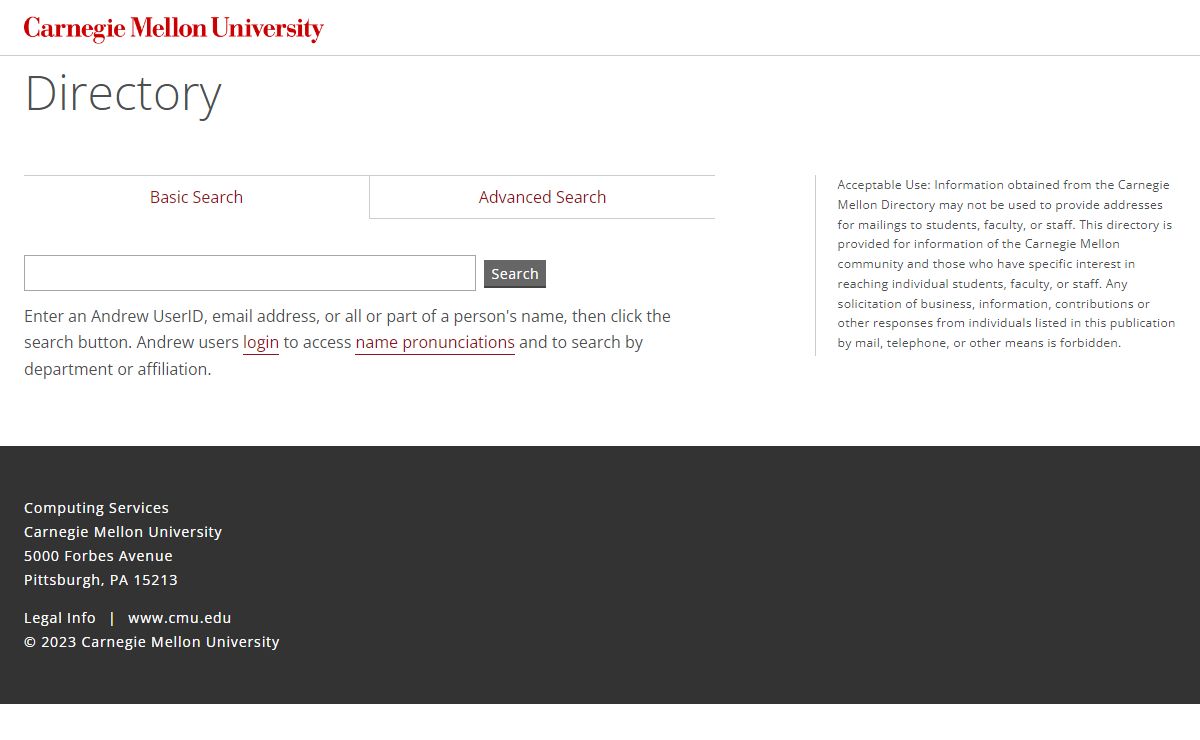Viewport: 1200px width, 740px height.
Task: Click the © 2023 copyright notice
Action: click(x=152, y=642)
